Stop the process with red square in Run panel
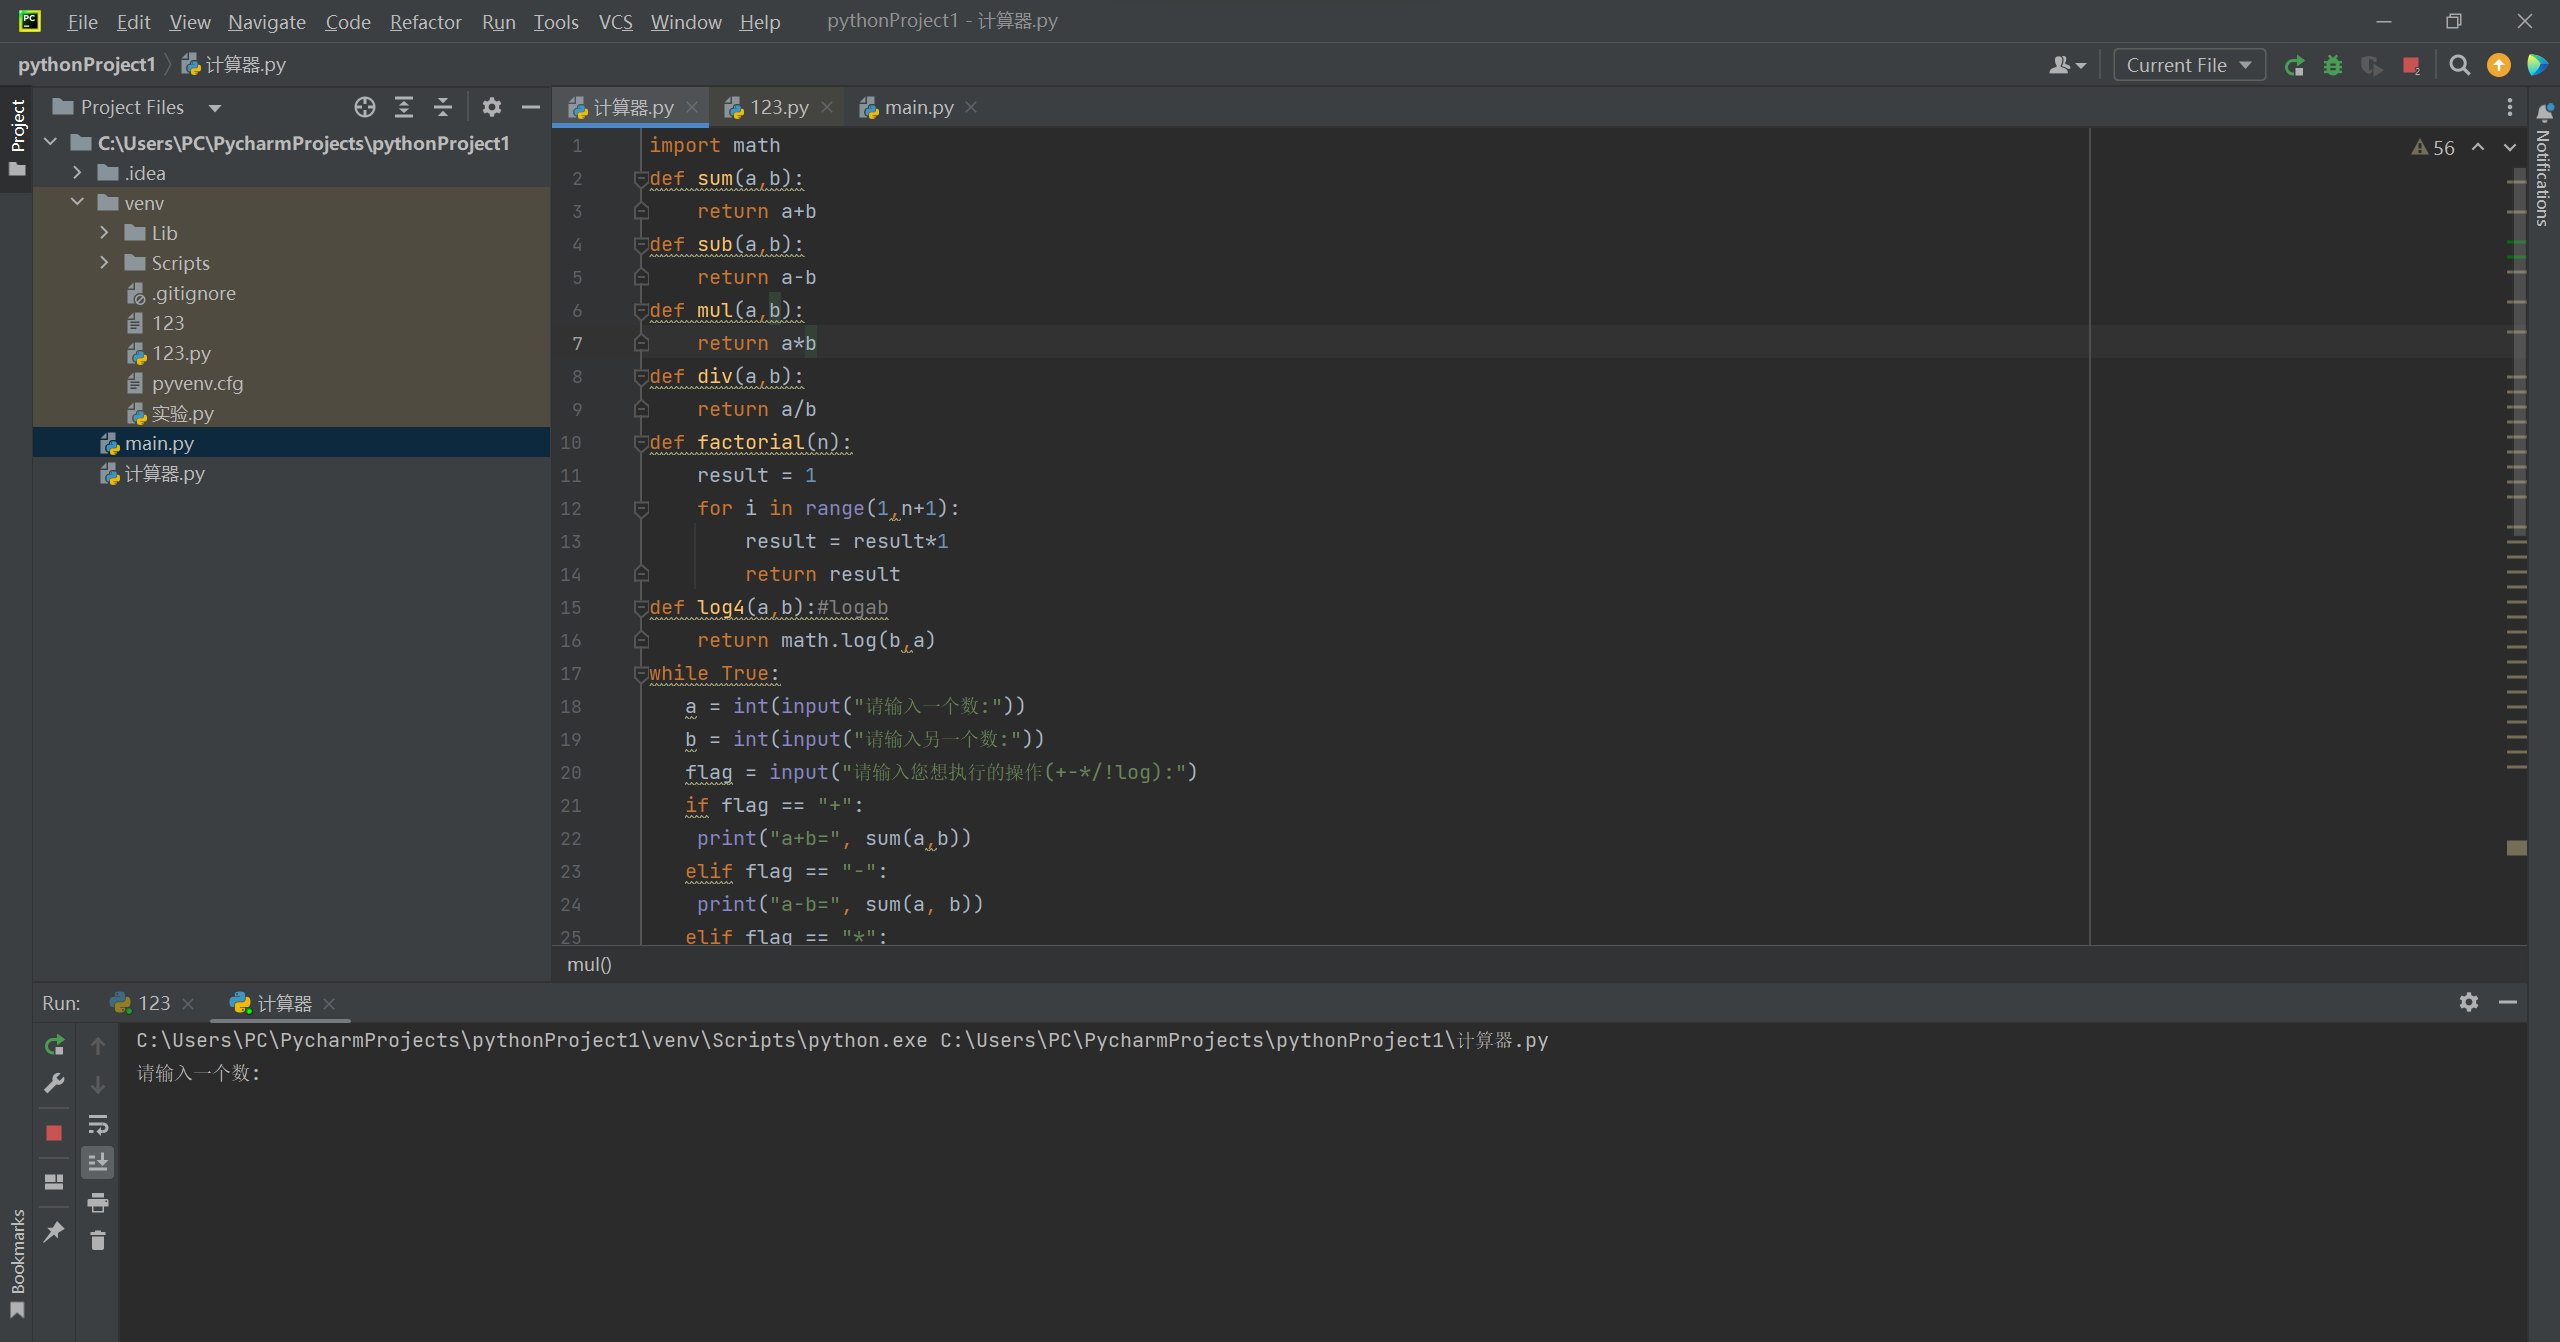Viewport: 2560px width, 1342px height. coord(54,1133)
